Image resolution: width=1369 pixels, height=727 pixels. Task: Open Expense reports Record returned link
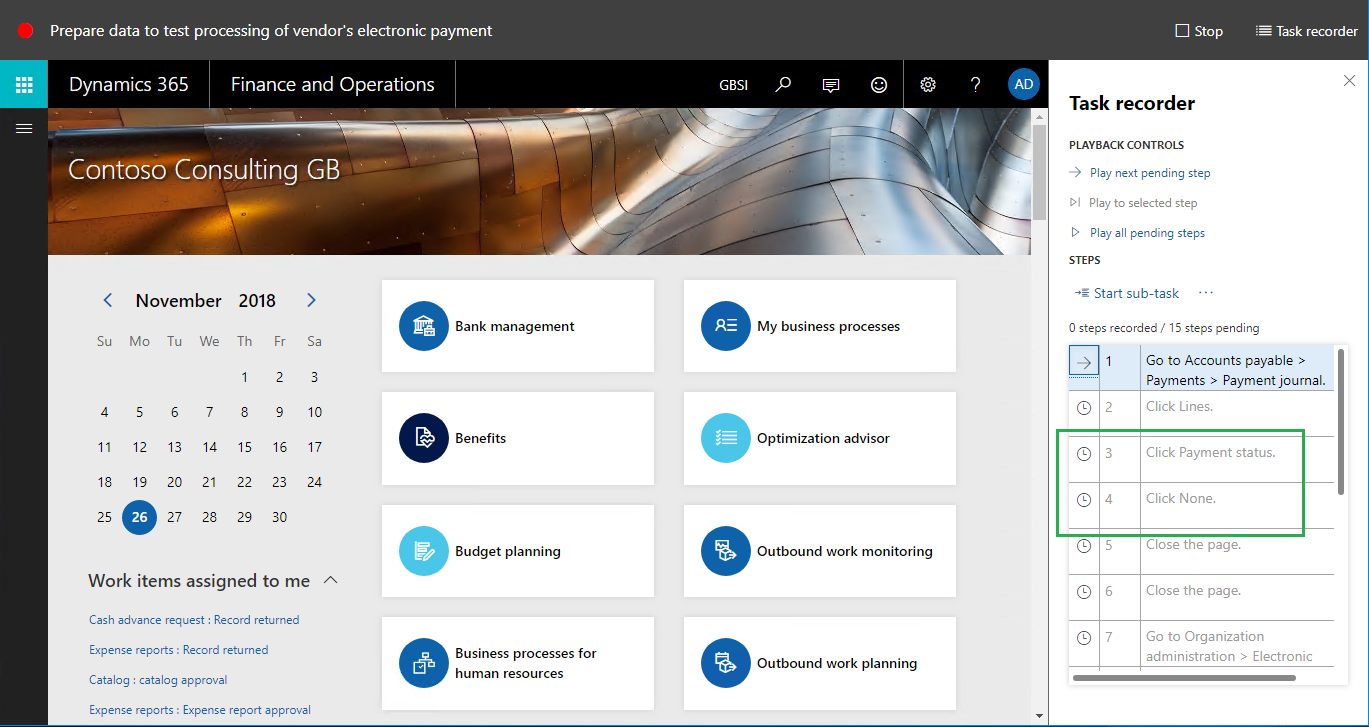pyautogui.click(x=179, y=650)
